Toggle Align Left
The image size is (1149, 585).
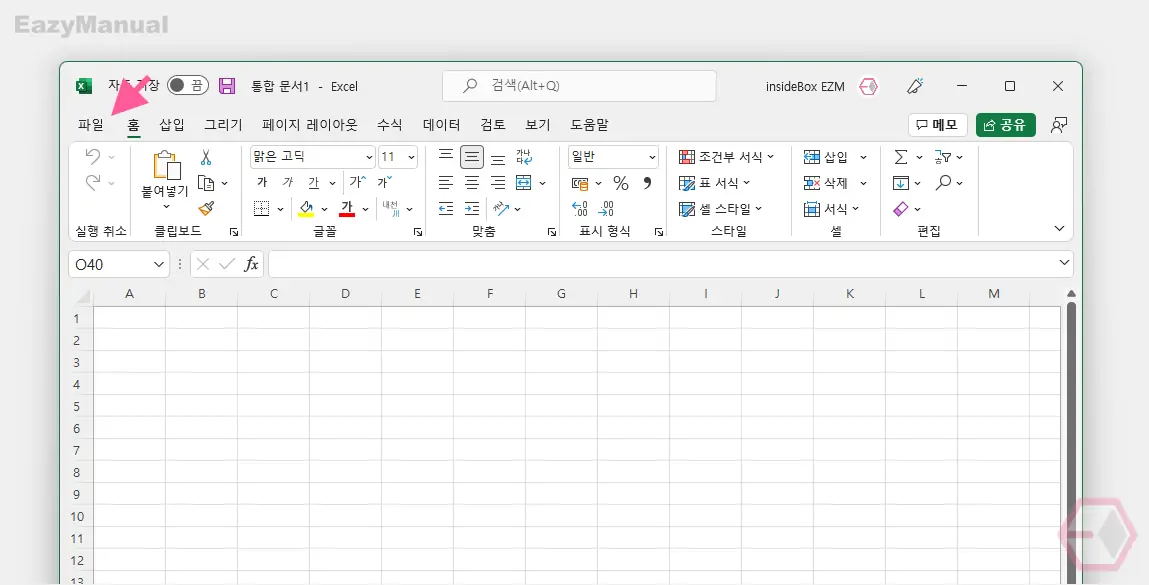446,182
